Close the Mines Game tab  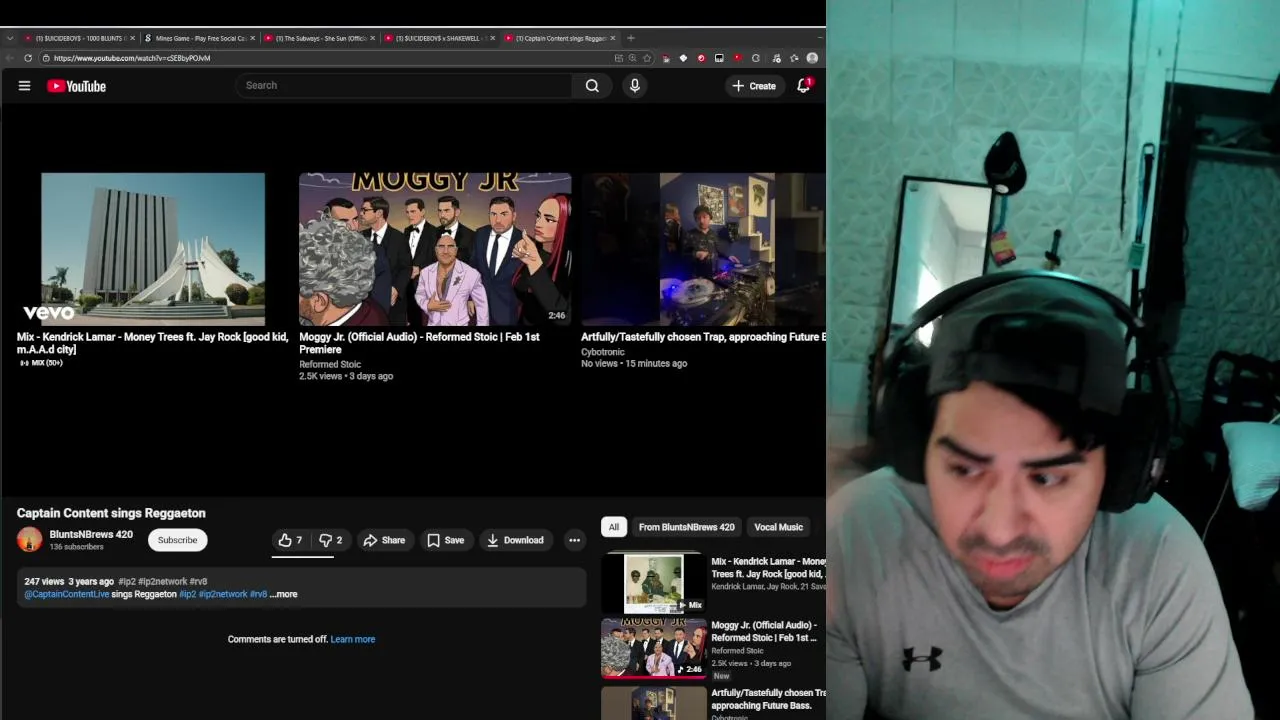tap(252, 38)
